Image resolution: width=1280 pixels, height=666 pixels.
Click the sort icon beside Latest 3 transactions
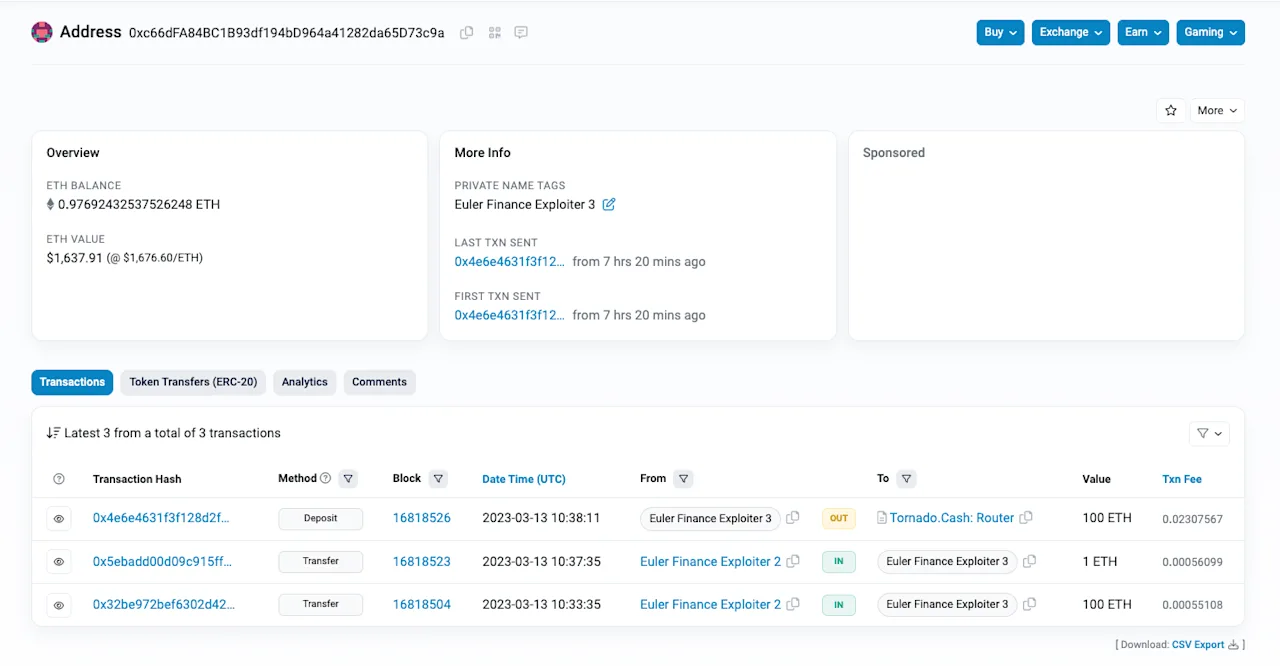tap(53, 433)
